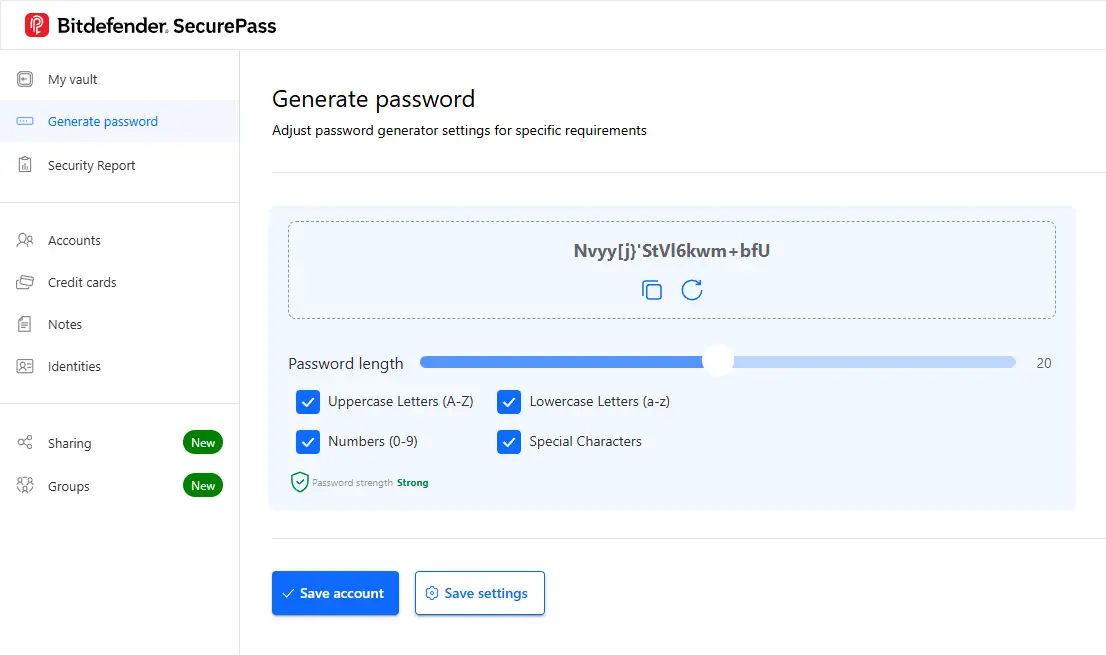Adjust the Password length slider

click(x=717, y=363)
